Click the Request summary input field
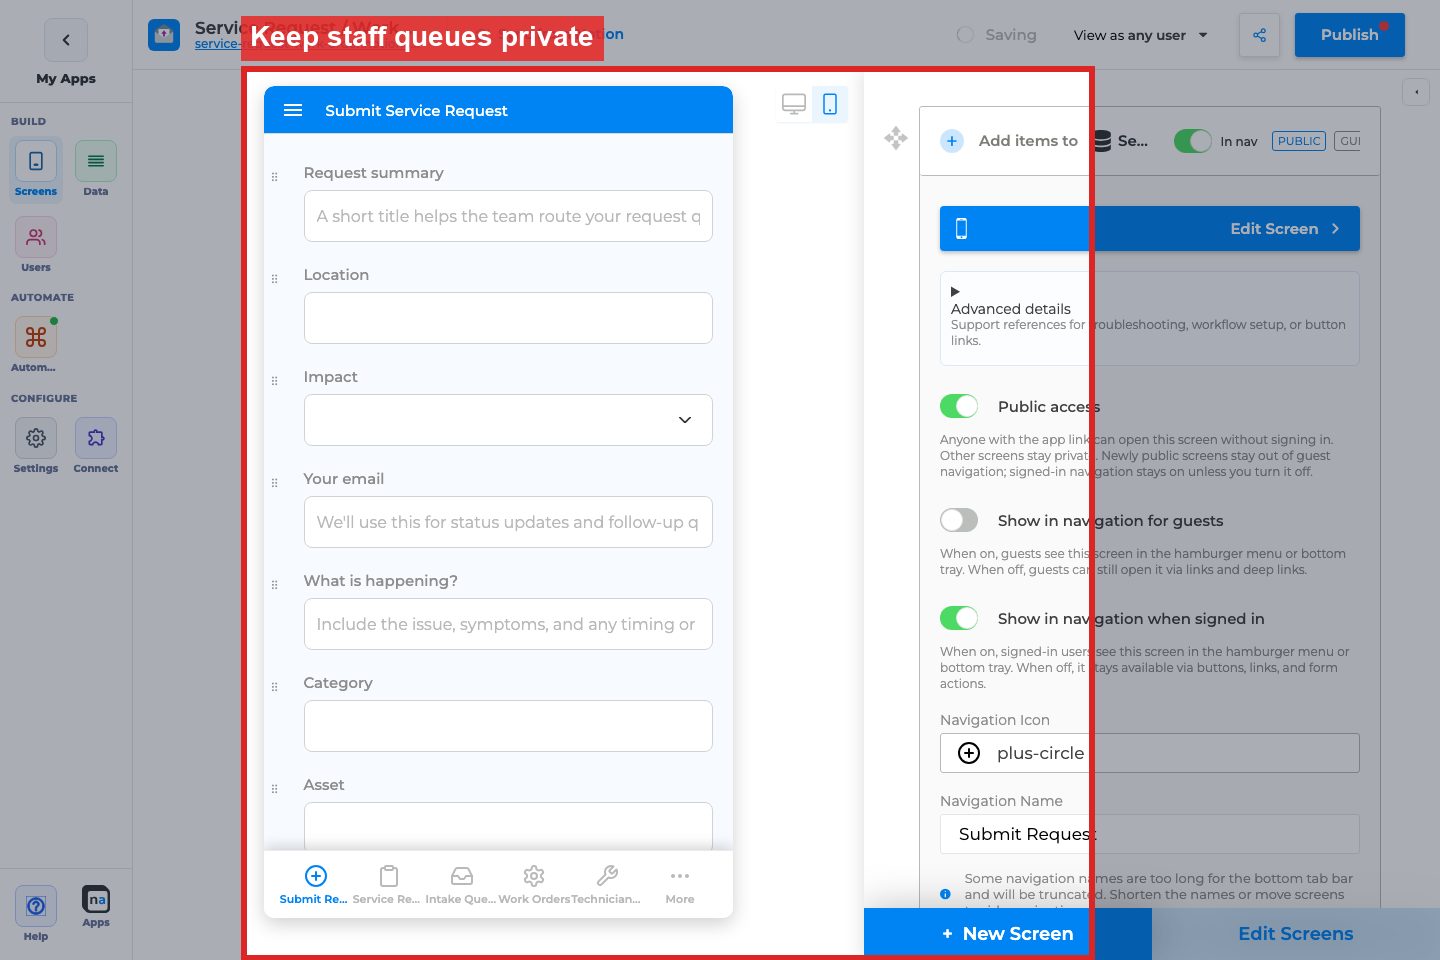This screenshot has height=960, width=1440. (x=508, y=216)
